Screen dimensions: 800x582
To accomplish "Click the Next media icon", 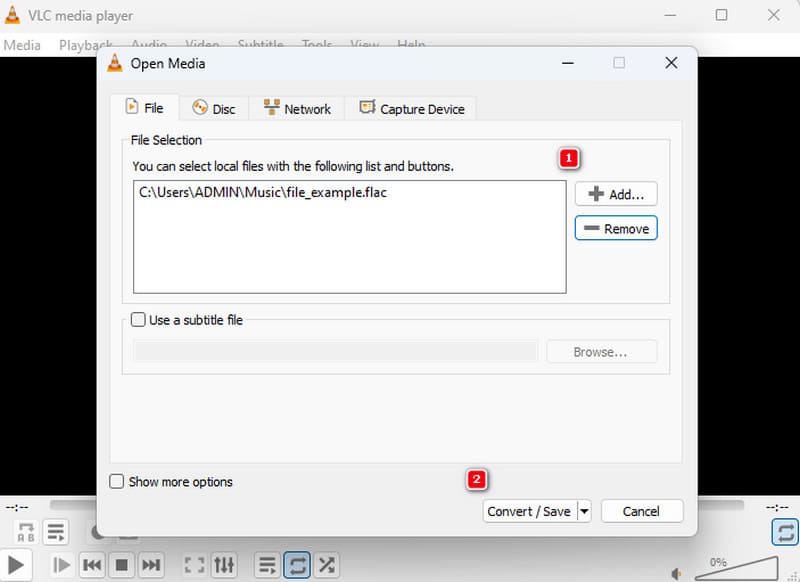I will pyautogui.click(x=151, y=565).
